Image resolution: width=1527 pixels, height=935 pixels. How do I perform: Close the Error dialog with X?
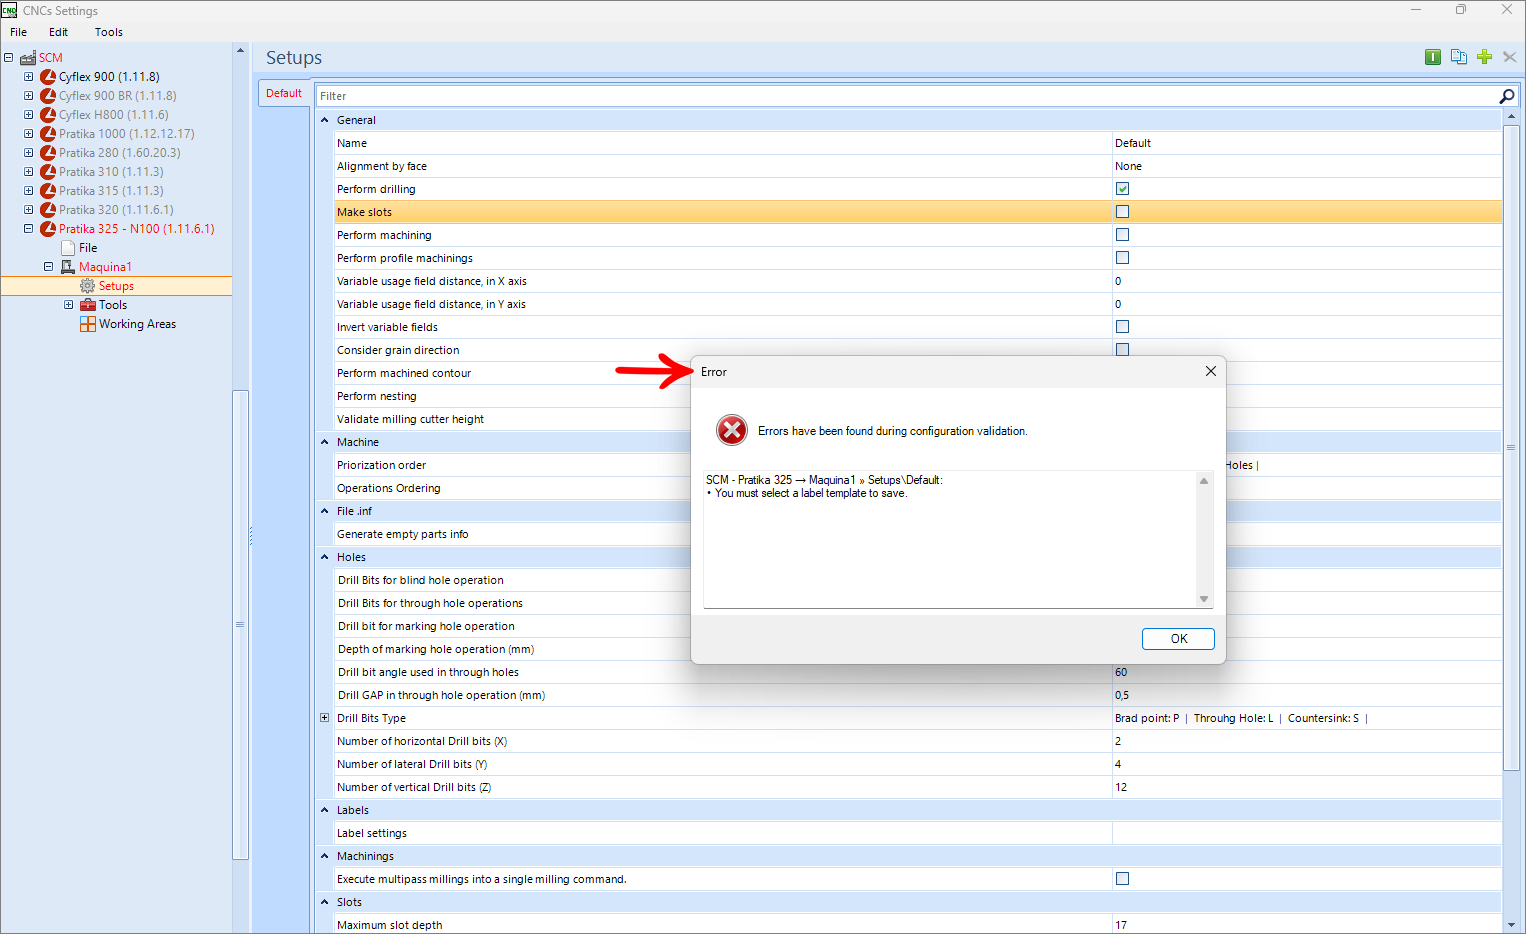(x=1210, y=371)
